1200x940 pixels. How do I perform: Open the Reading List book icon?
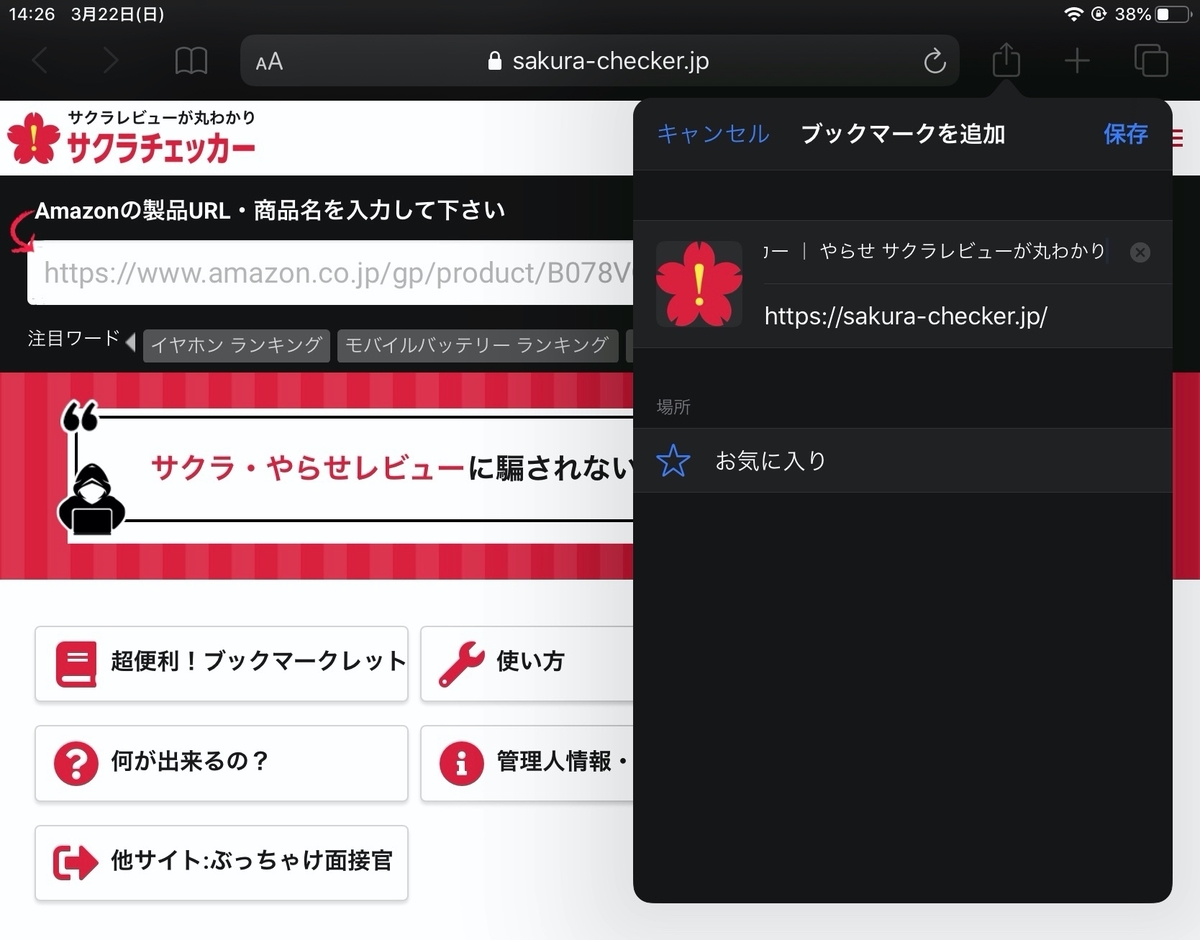tap(191, 60)
